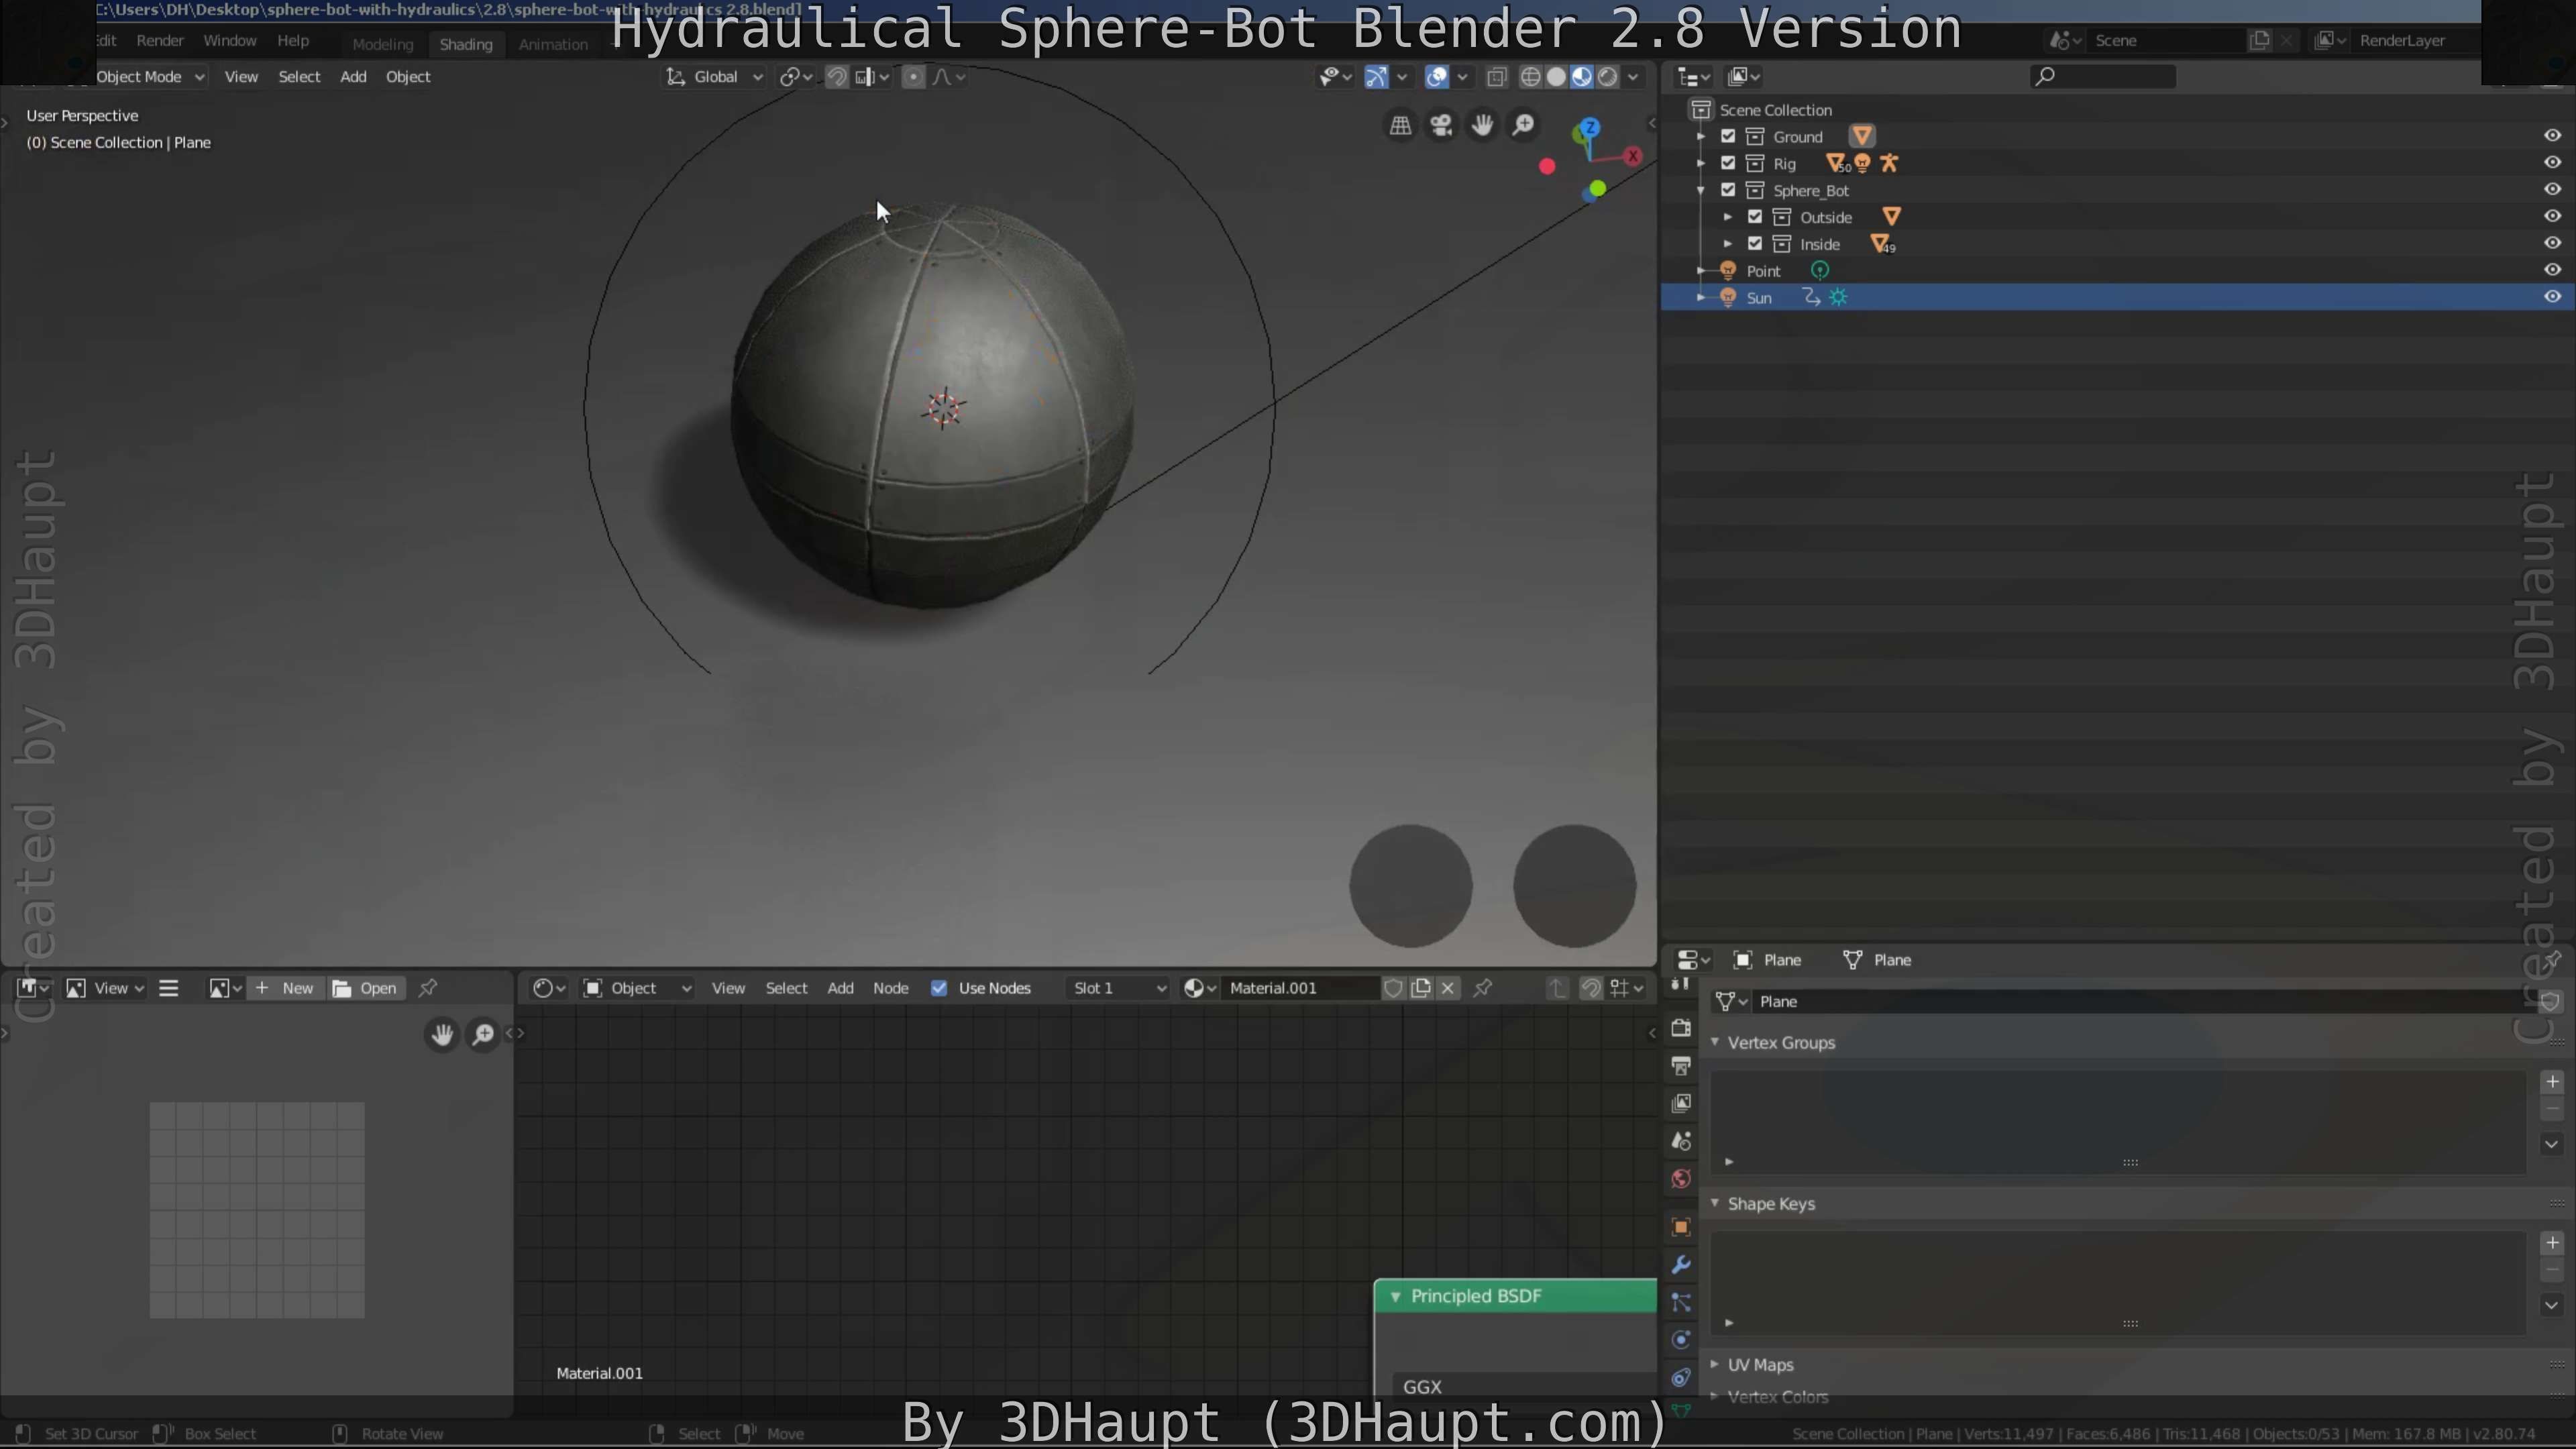The image size is (2576, 1449).
Task: Toggle viewport gizmos display button
Action: (x=1377, y=77)
